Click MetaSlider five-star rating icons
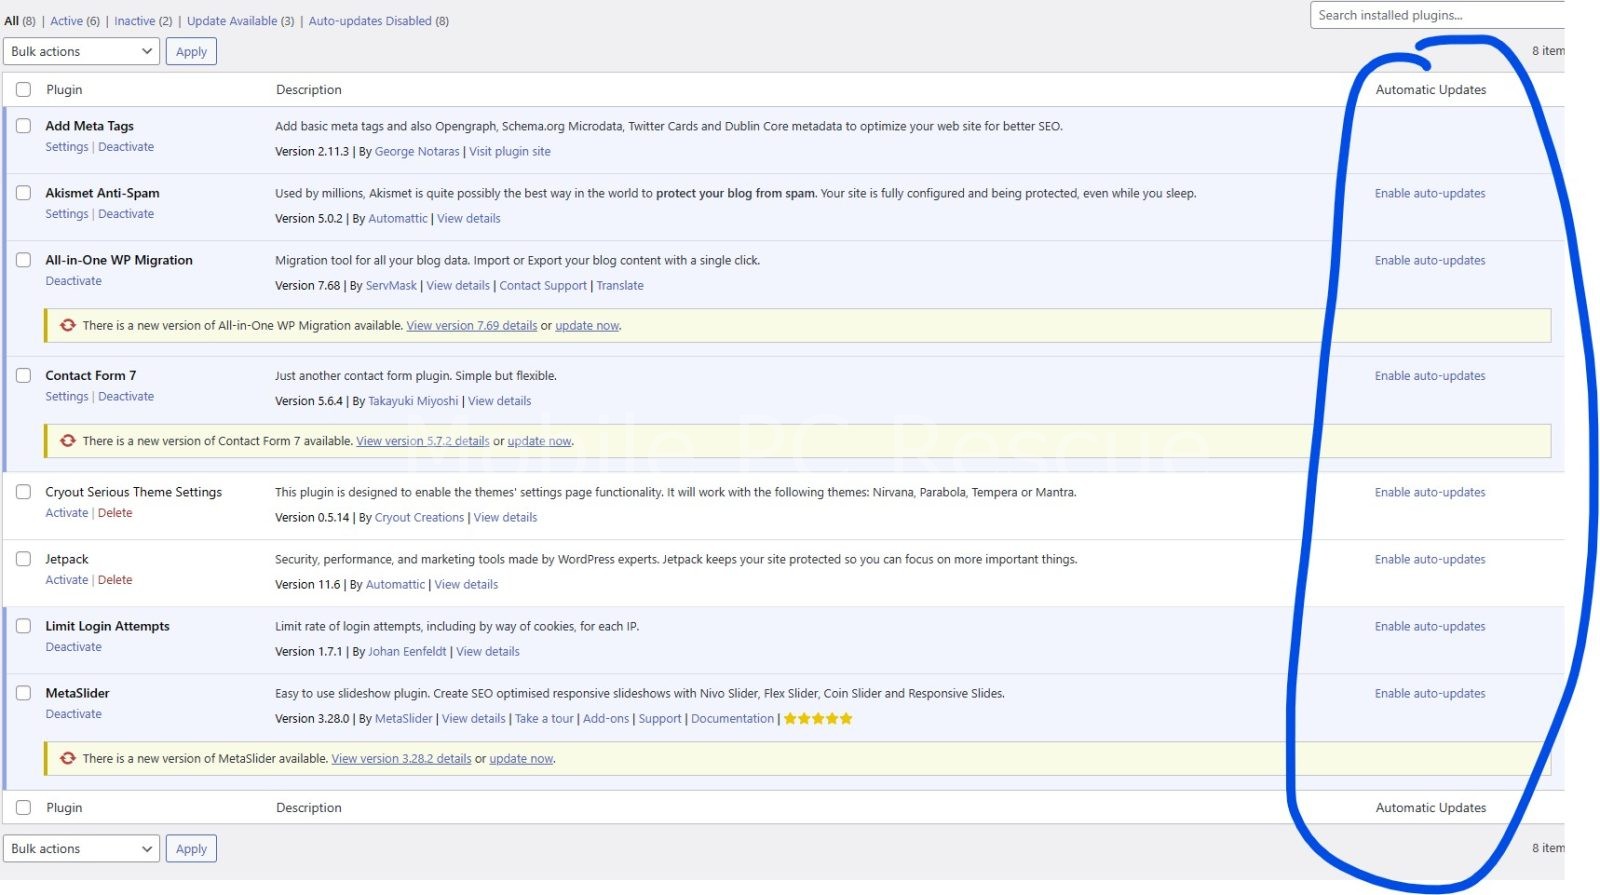This screenshot has width=1600, height=895. point(817,718)
